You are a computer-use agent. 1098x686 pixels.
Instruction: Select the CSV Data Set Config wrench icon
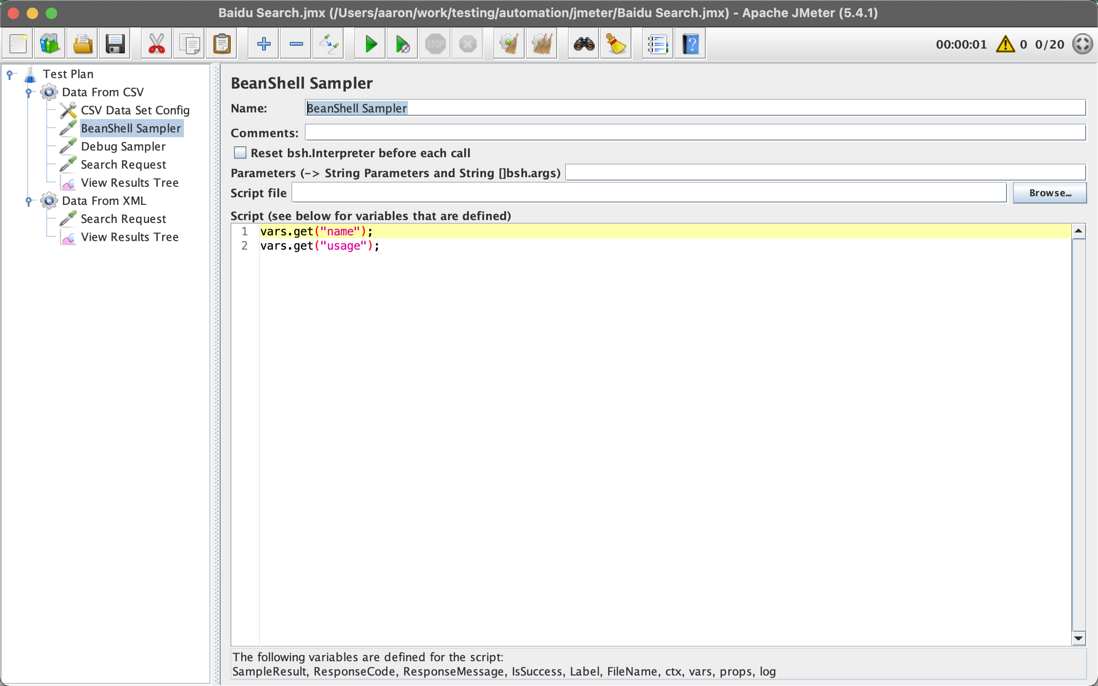68,110
